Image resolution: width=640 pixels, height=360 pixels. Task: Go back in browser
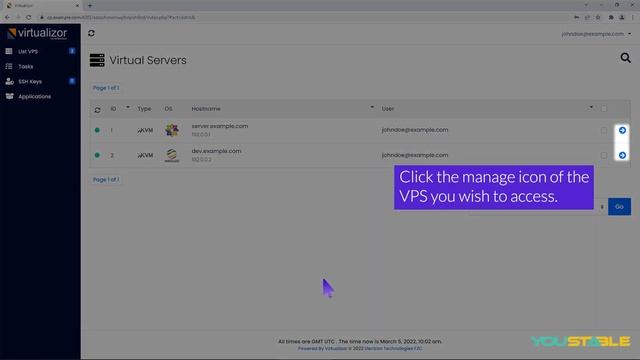(x=7, y=18)
